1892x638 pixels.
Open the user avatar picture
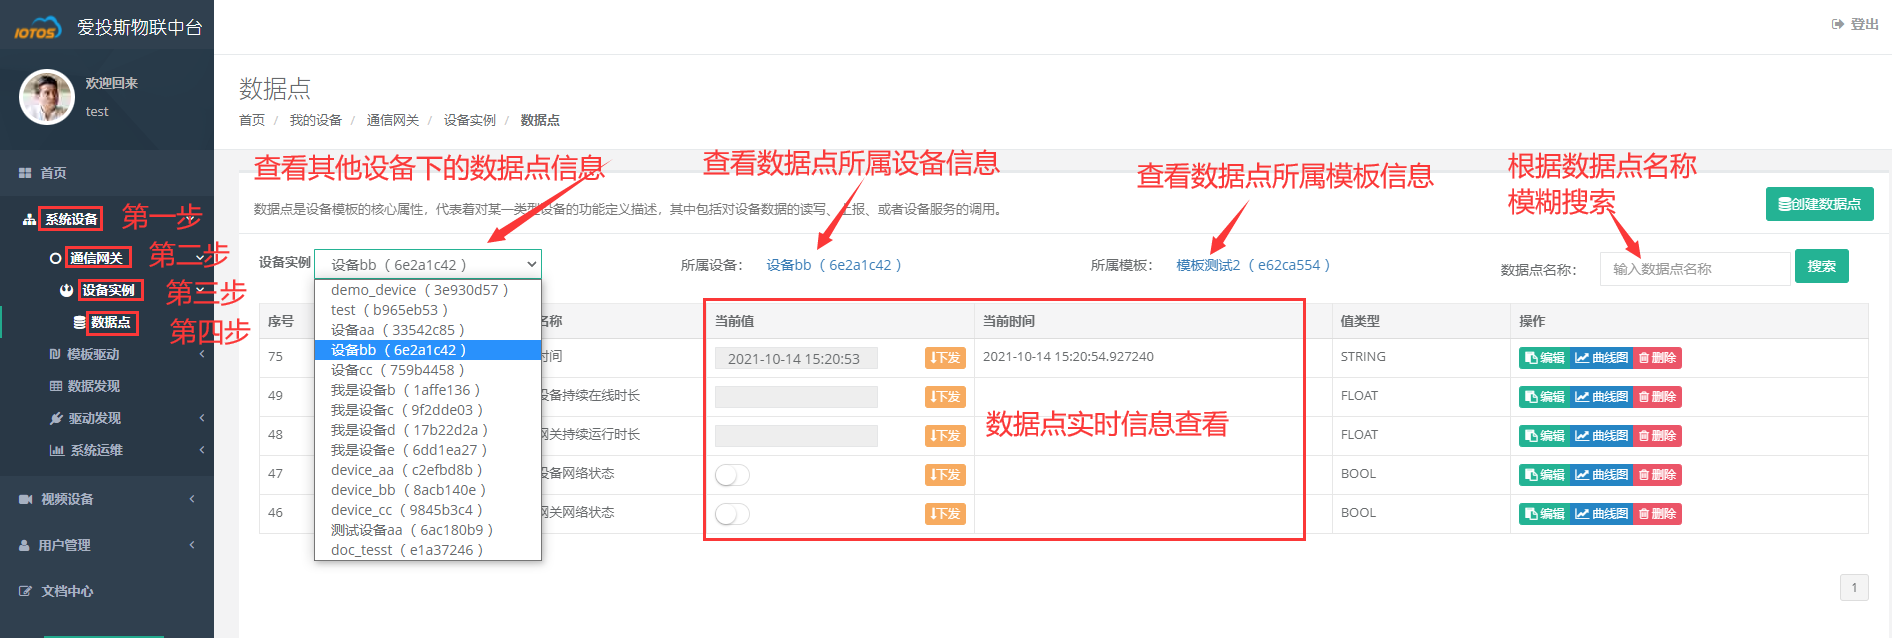pyautogui.click(x=47, y=97)
